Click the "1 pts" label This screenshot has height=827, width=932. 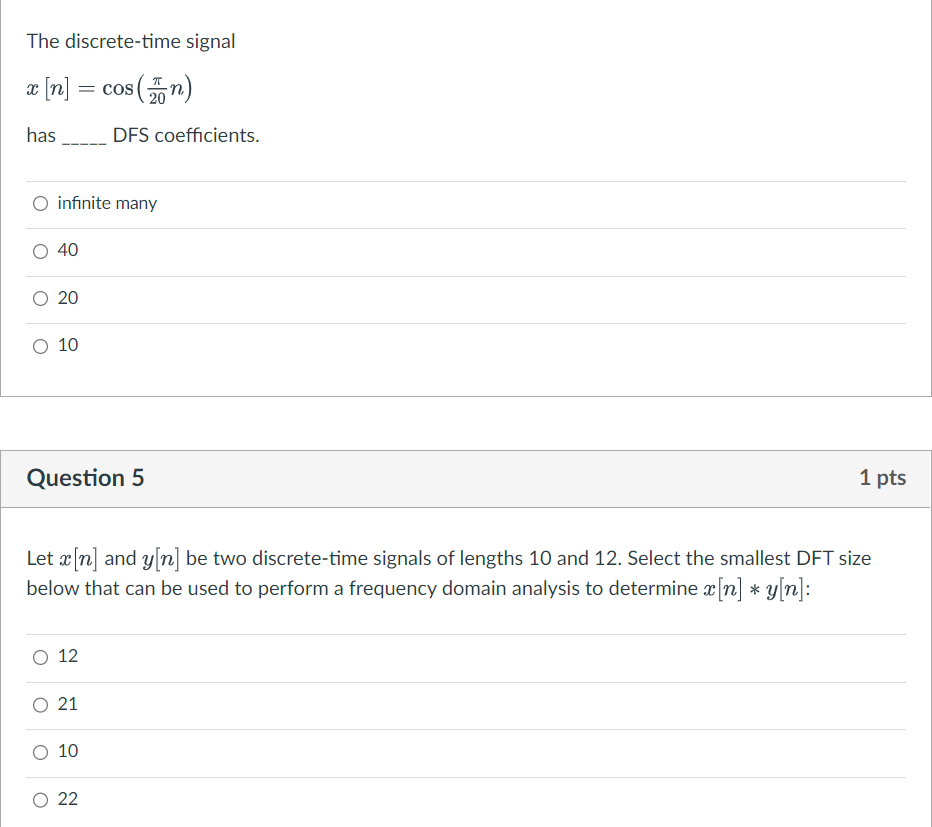(882, 478)
